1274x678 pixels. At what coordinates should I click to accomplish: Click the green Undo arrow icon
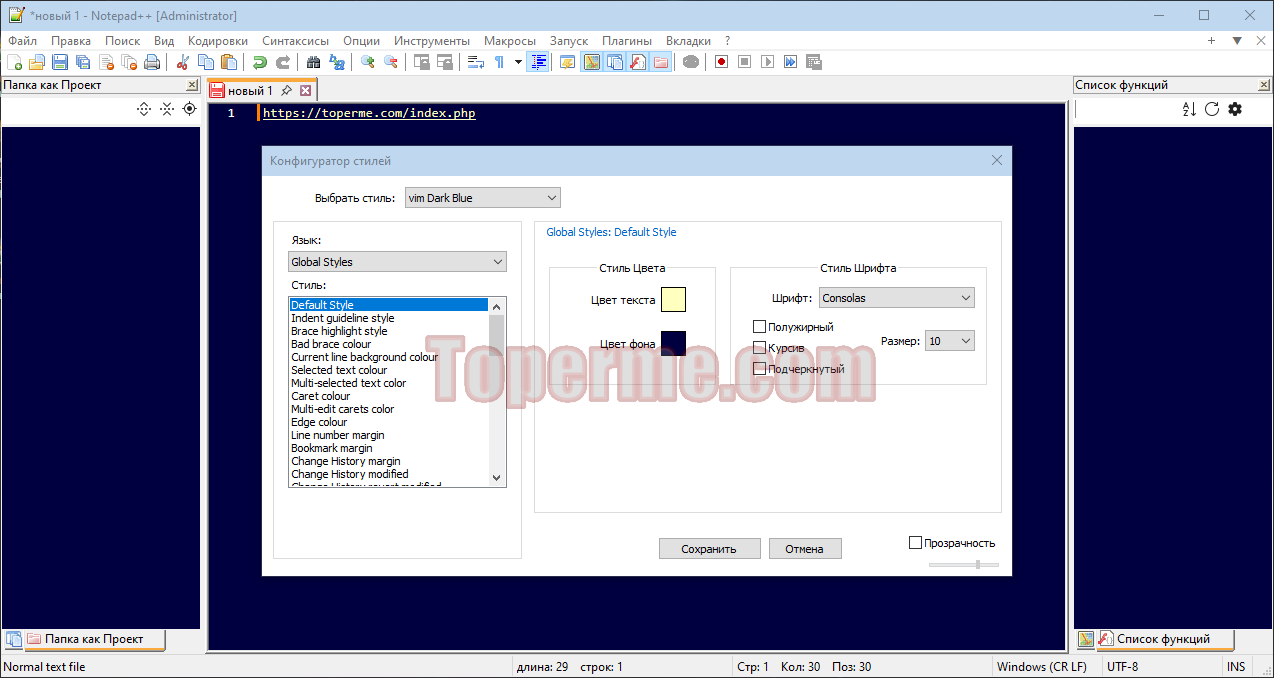[260, 62]
